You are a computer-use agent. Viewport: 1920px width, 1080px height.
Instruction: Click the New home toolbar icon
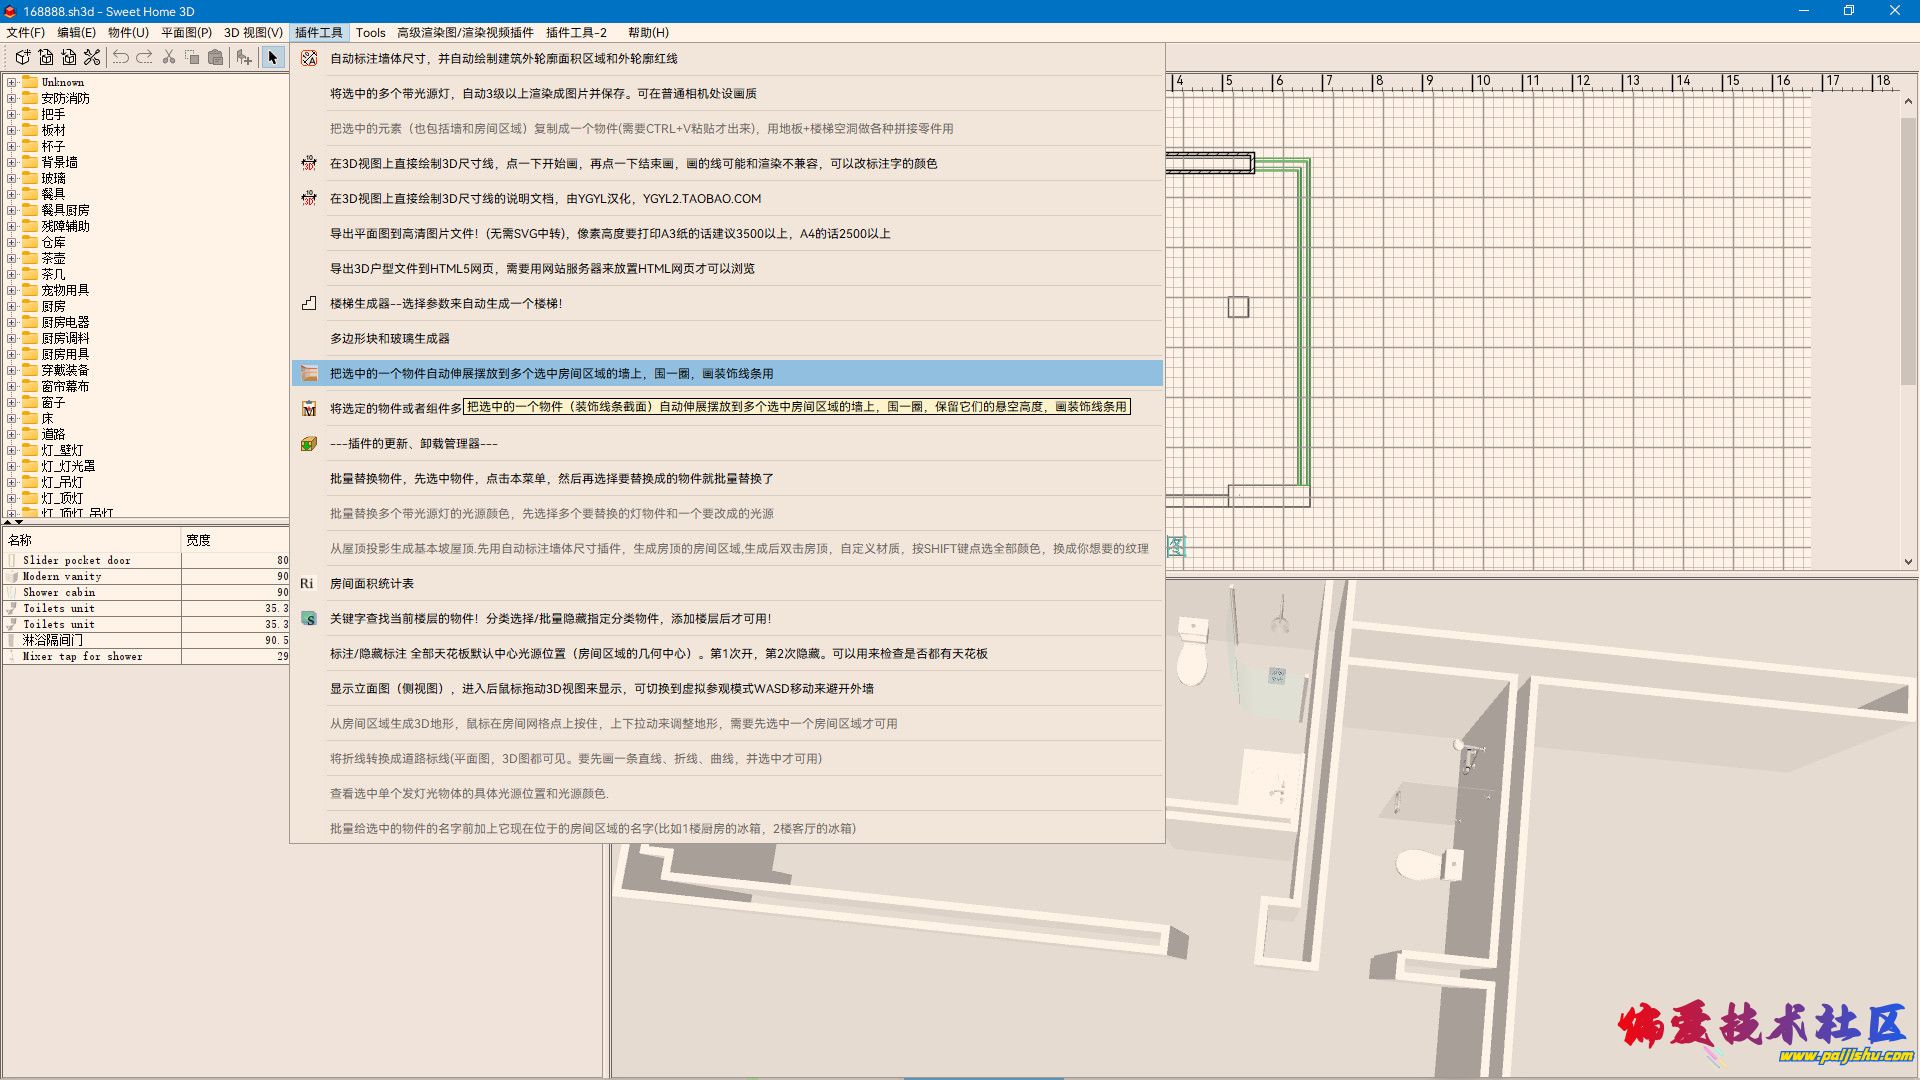coord(22,57)
